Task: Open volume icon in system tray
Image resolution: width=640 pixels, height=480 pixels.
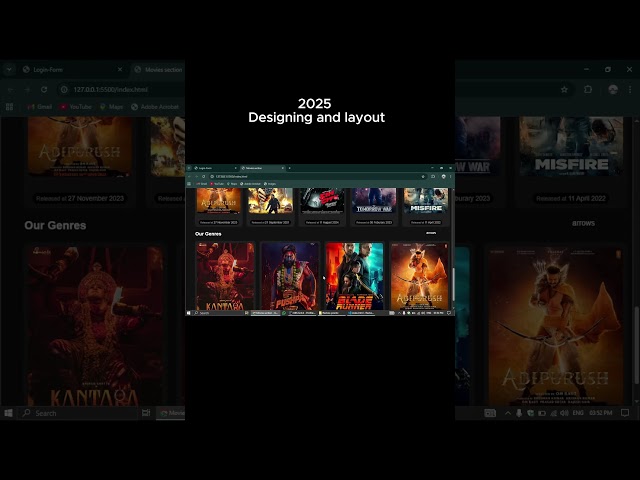Action: pos(564,413)
